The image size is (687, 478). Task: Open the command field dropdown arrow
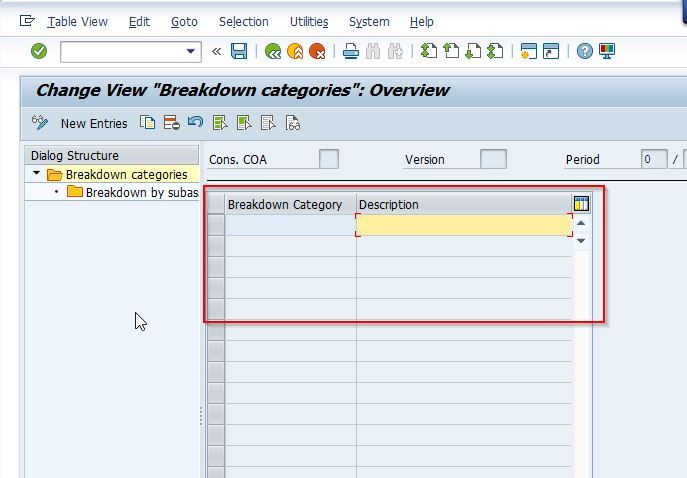tap(191, 51)
